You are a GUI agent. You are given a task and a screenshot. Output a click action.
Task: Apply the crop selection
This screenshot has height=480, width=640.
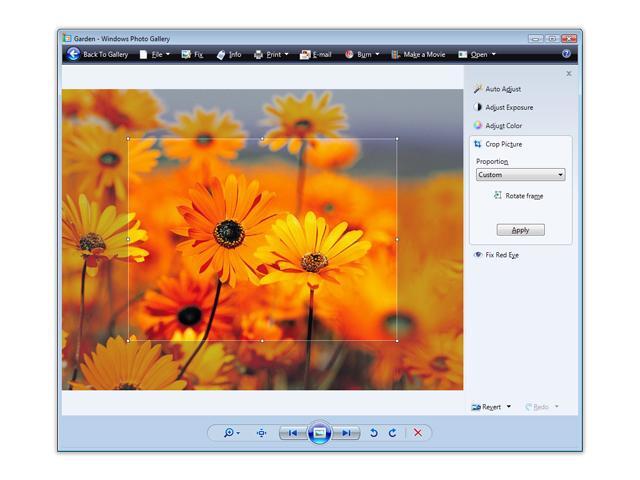(x=520, y=230)
